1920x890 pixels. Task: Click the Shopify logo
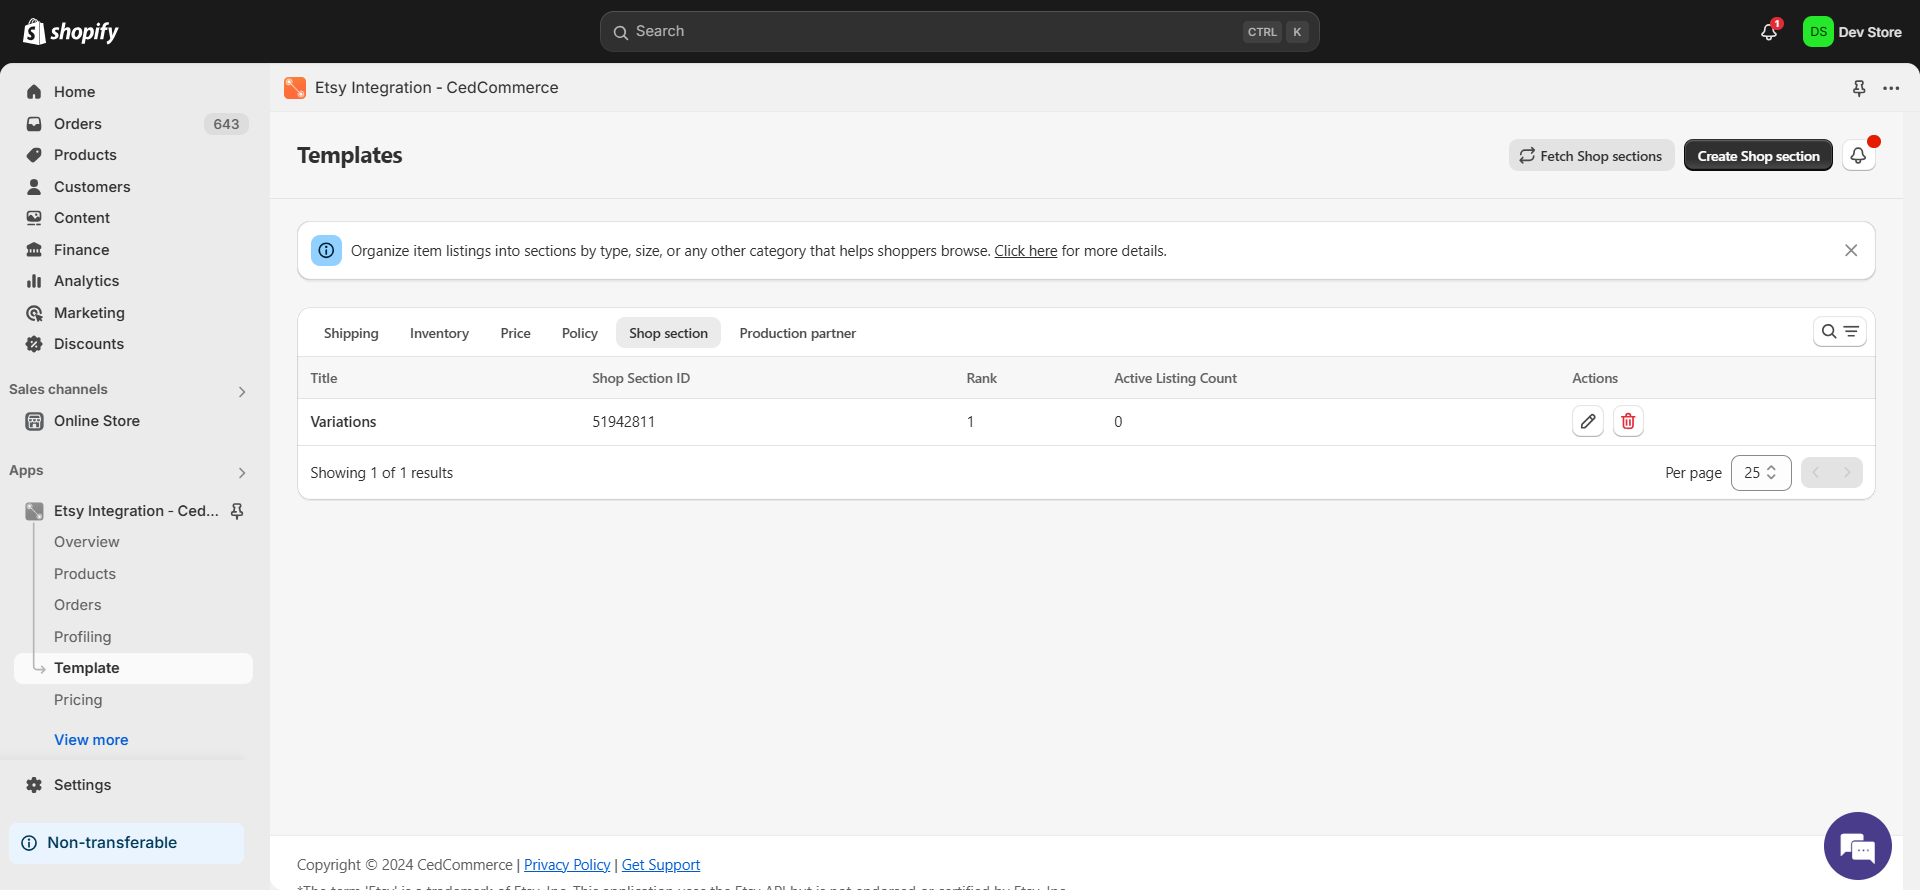click(70, 32)
